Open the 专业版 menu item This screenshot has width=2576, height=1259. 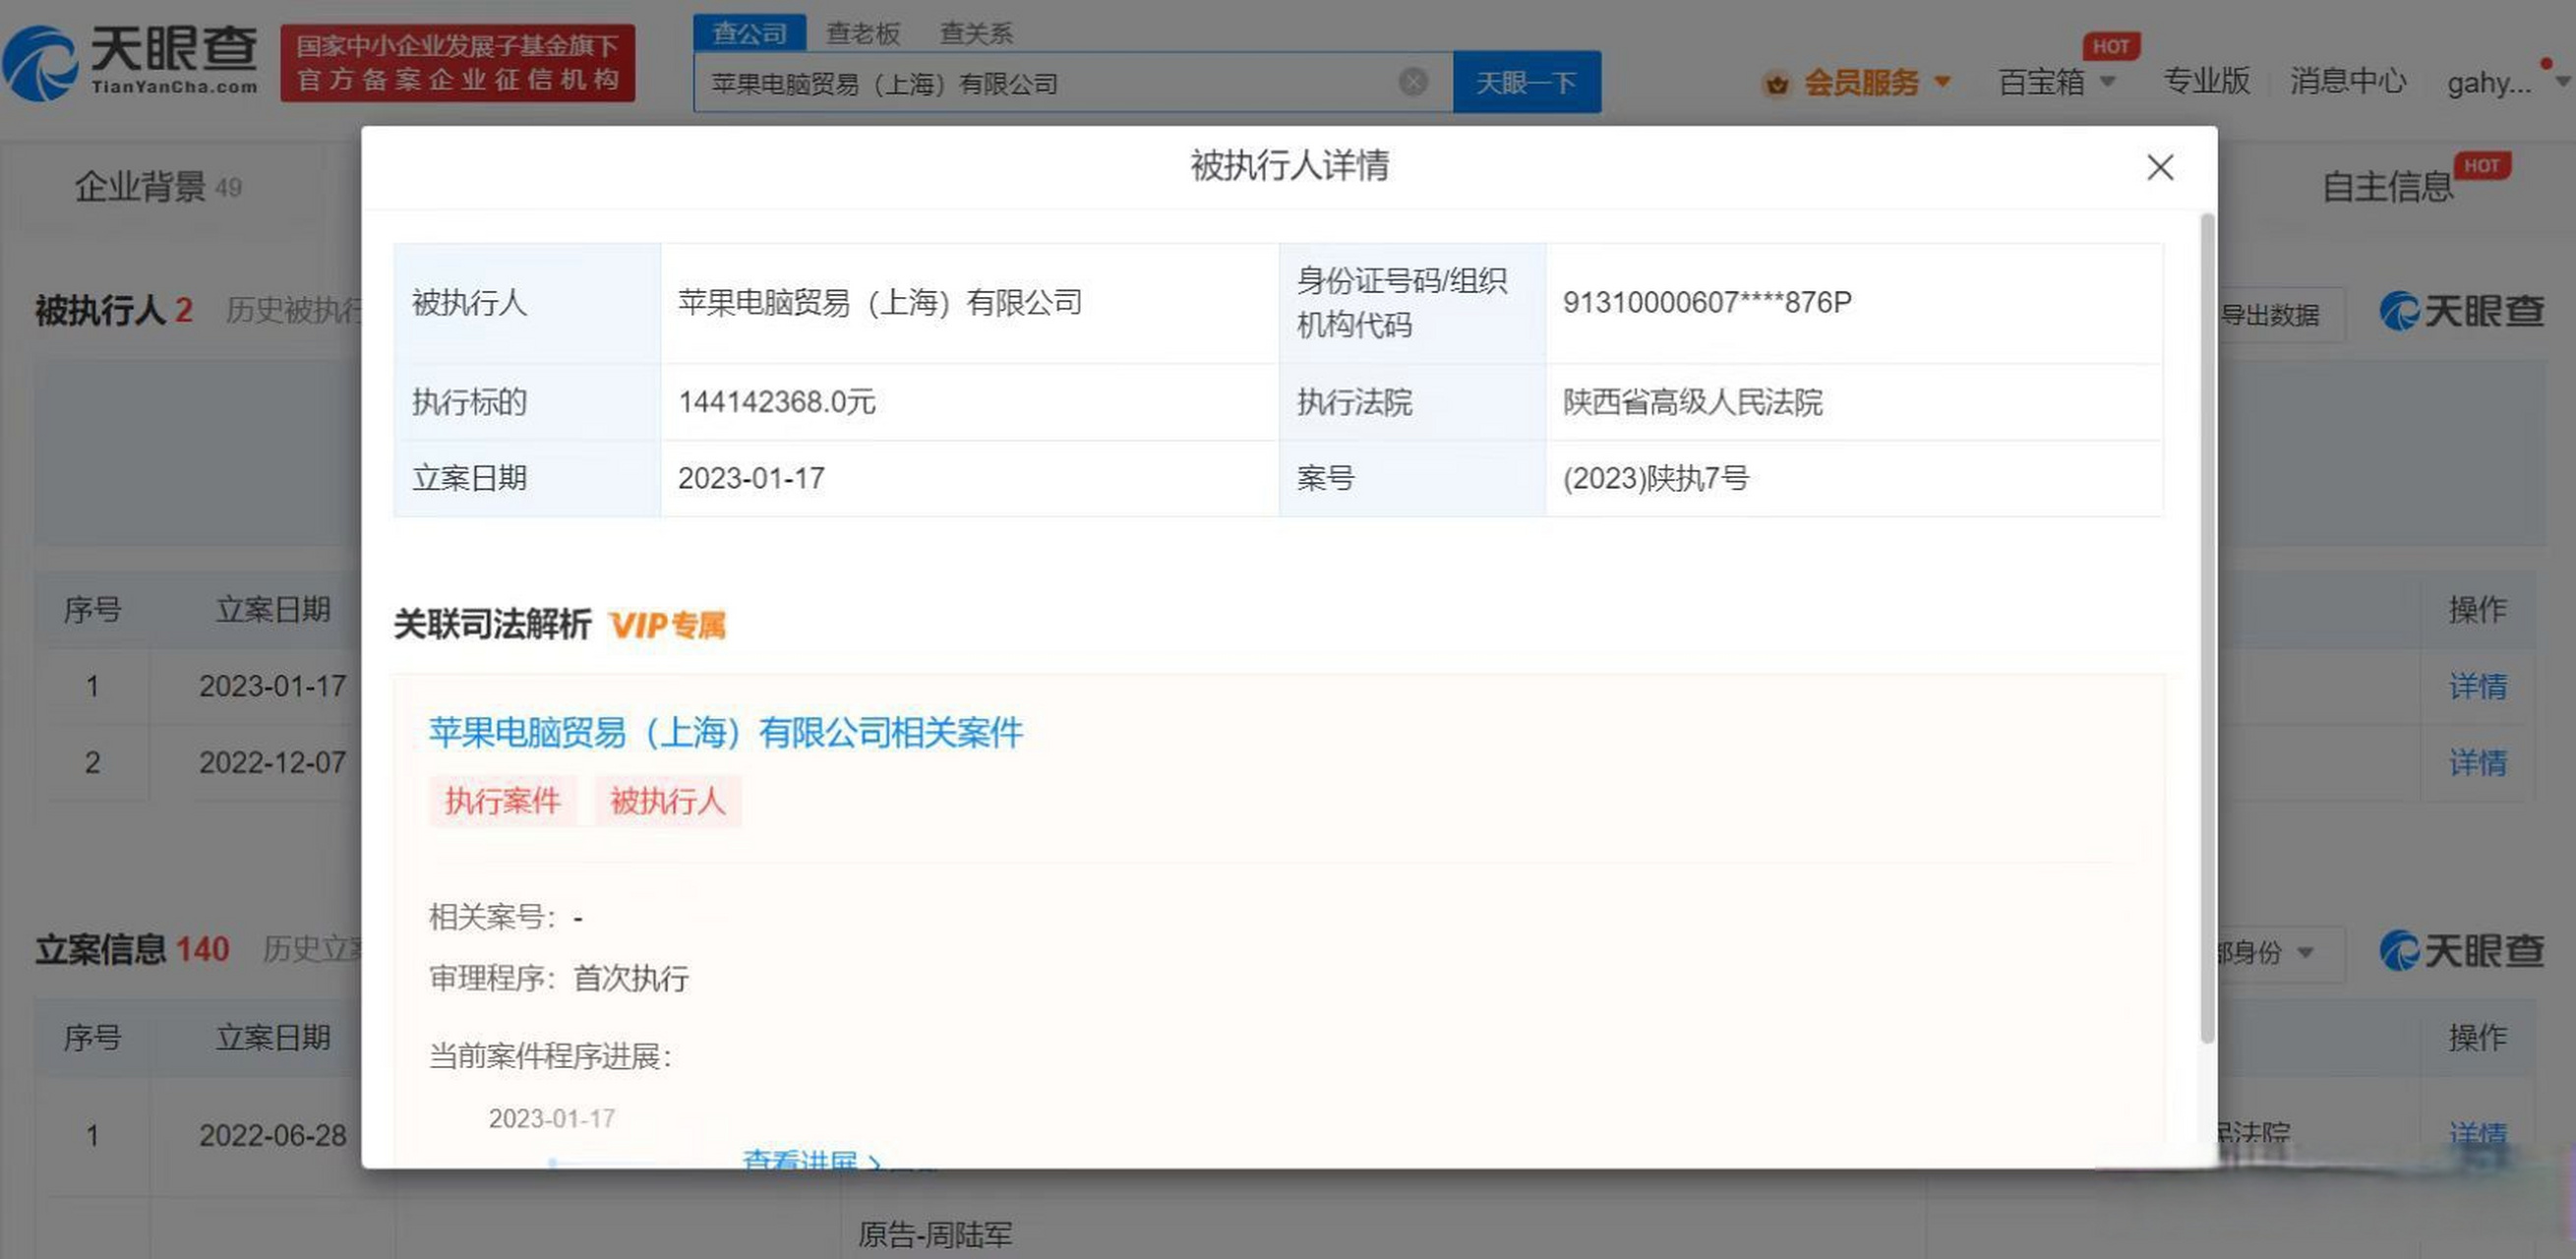[2207, 80]
